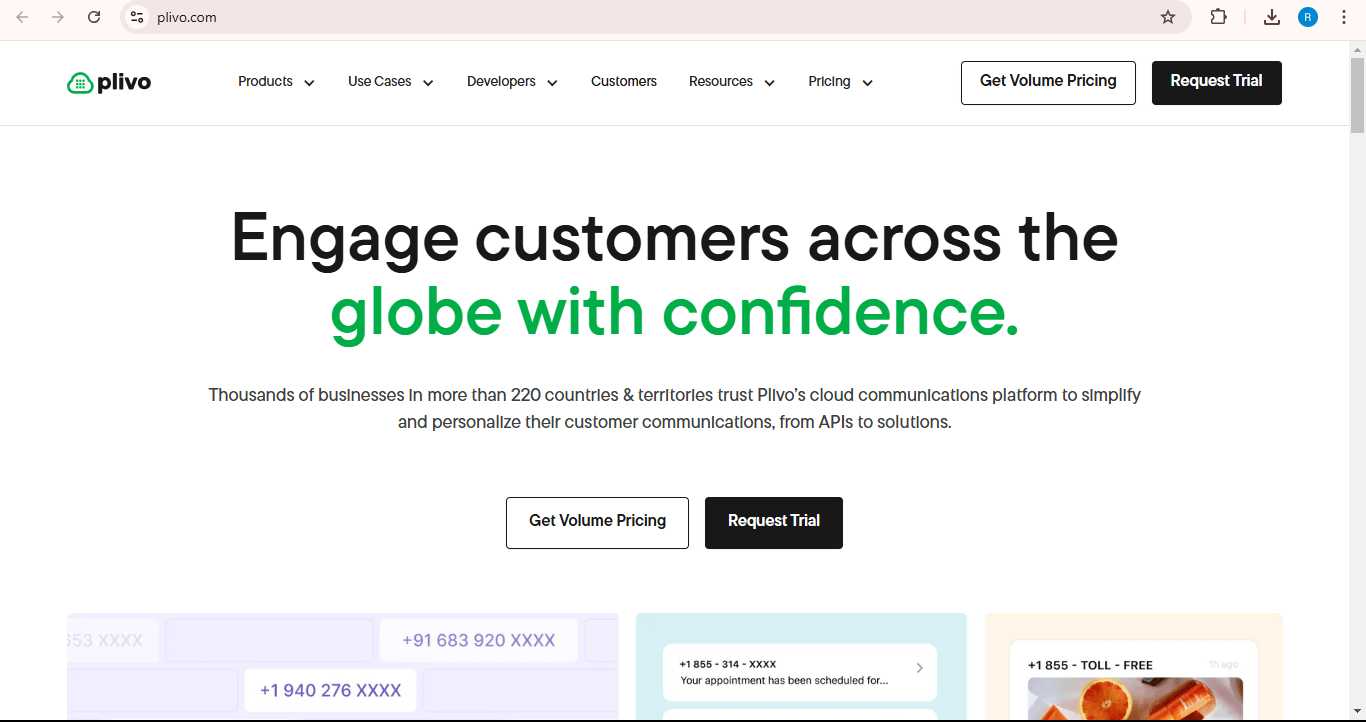
Task: Open the Developers dropdown menu
Action: click(512, 82)
